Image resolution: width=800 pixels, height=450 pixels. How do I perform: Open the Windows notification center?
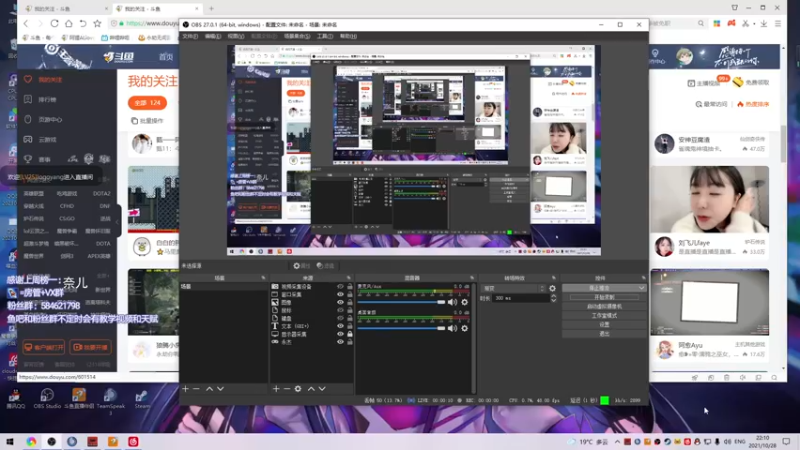point(786,441)
